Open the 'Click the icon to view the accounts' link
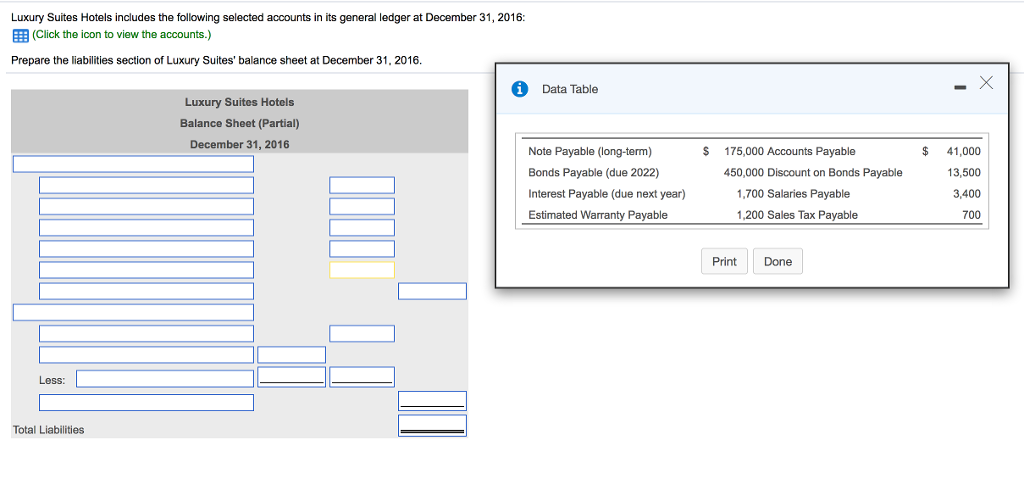 click(119, 34)
